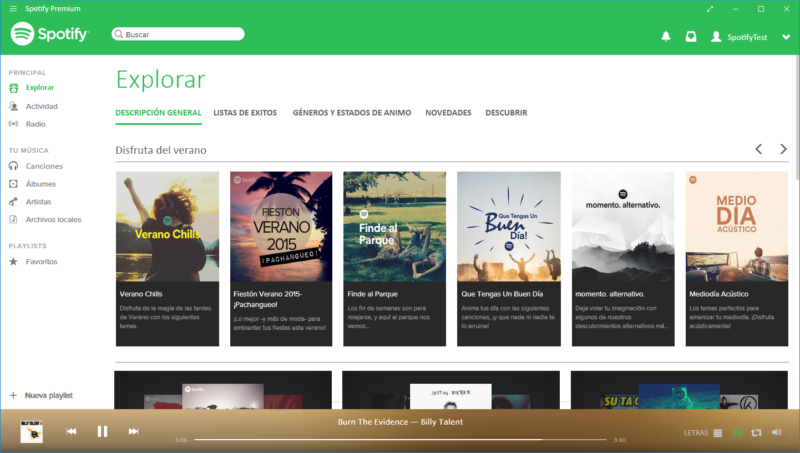Open Explorar in sidebar
The height and width of the screenshot is (453, 800).
pos(40,87)
